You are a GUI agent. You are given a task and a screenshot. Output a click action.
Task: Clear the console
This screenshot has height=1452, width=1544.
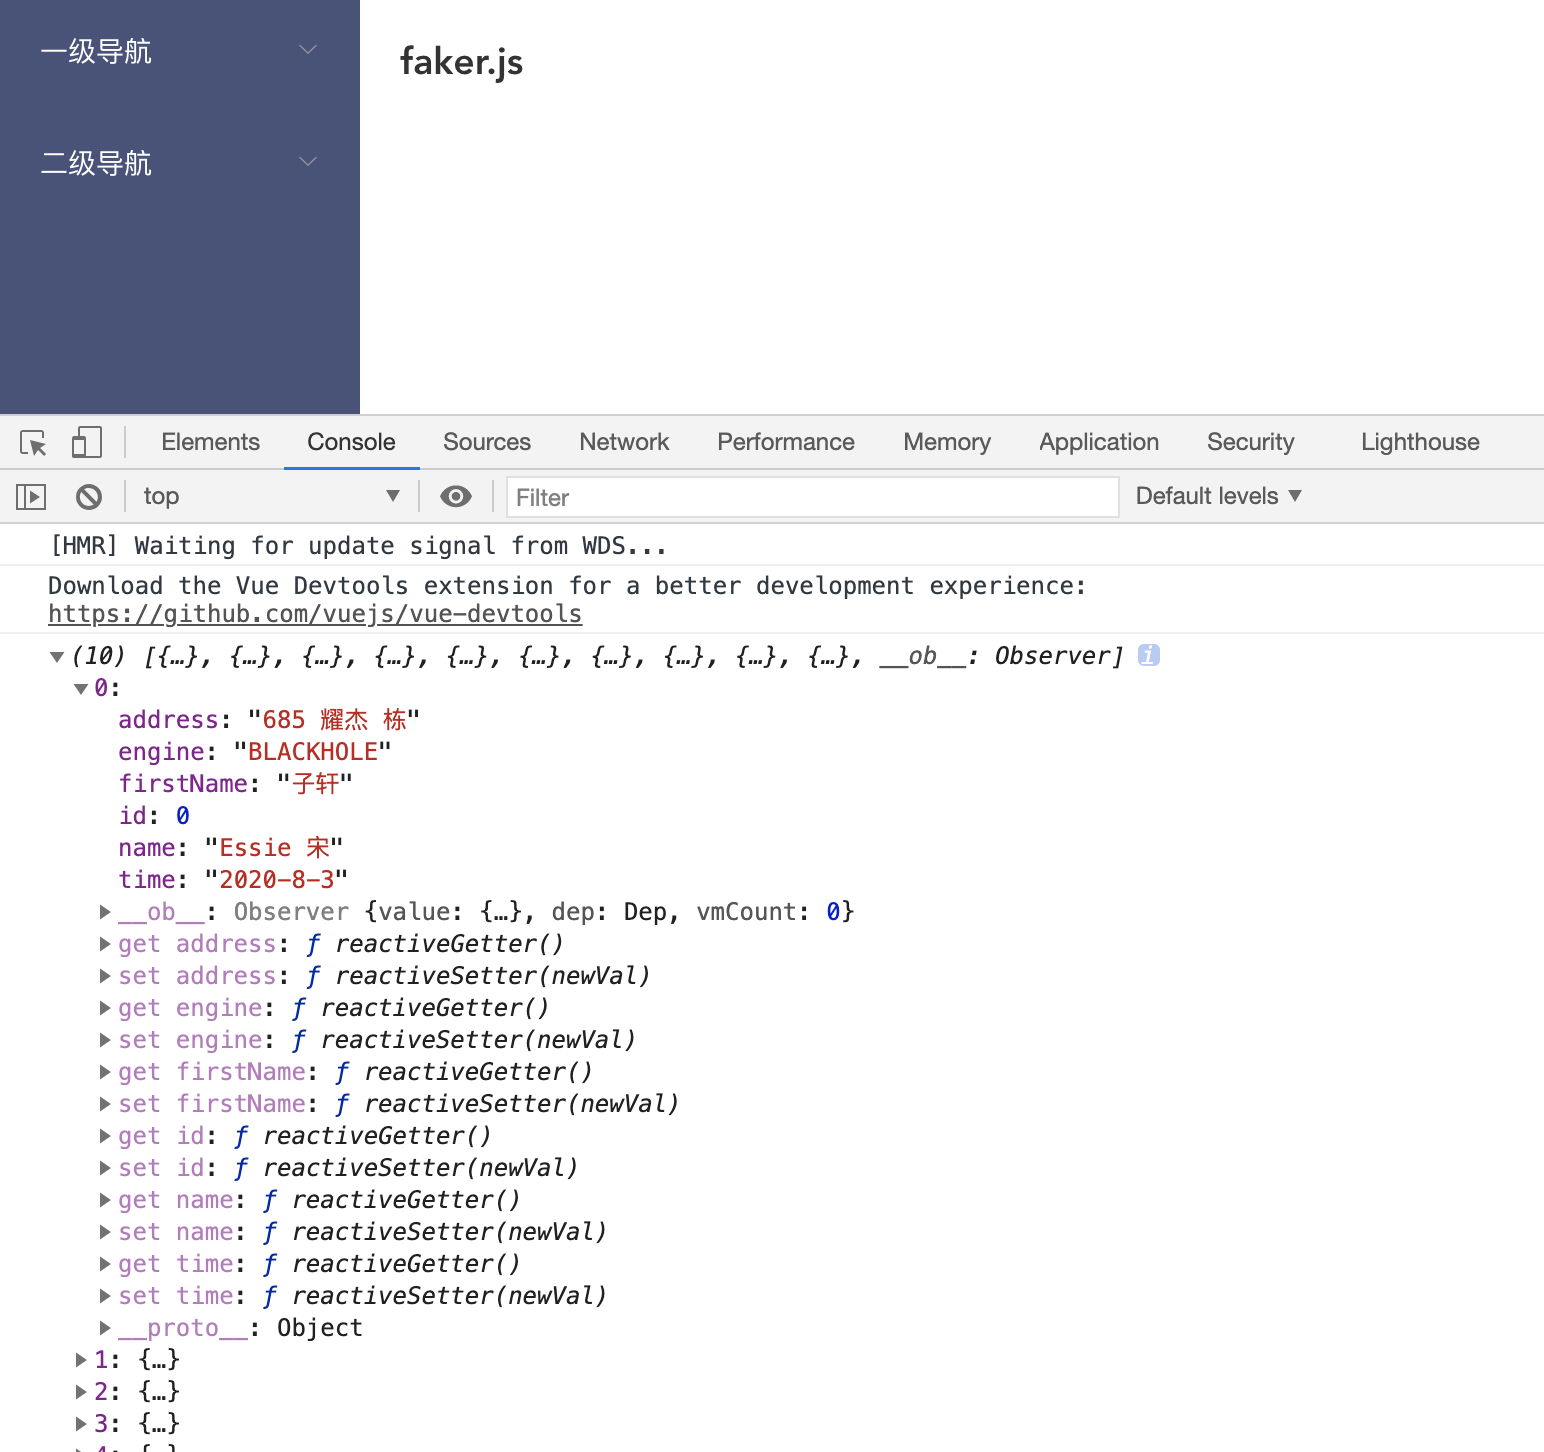[x=89, y=496]
